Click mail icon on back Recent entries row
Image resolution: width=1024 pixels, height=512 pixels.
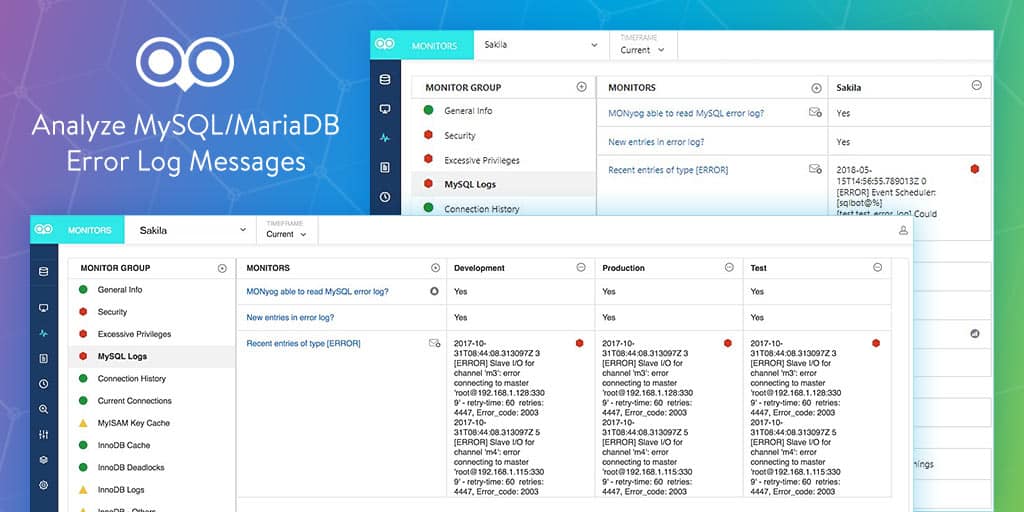coord(815,169)
